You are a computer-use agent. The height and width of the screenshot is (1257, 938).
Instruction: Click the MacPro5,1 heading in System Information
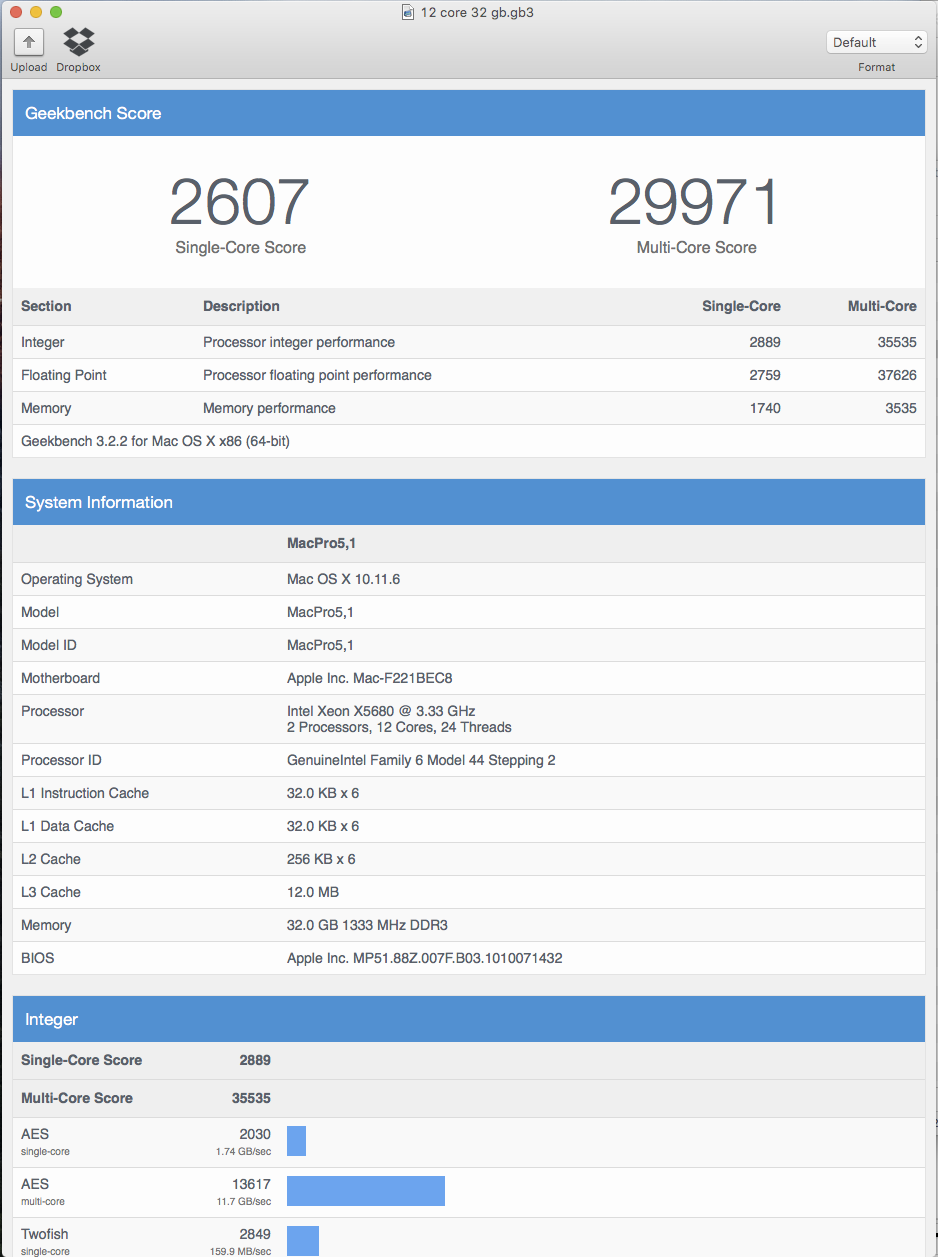[321, 543]
